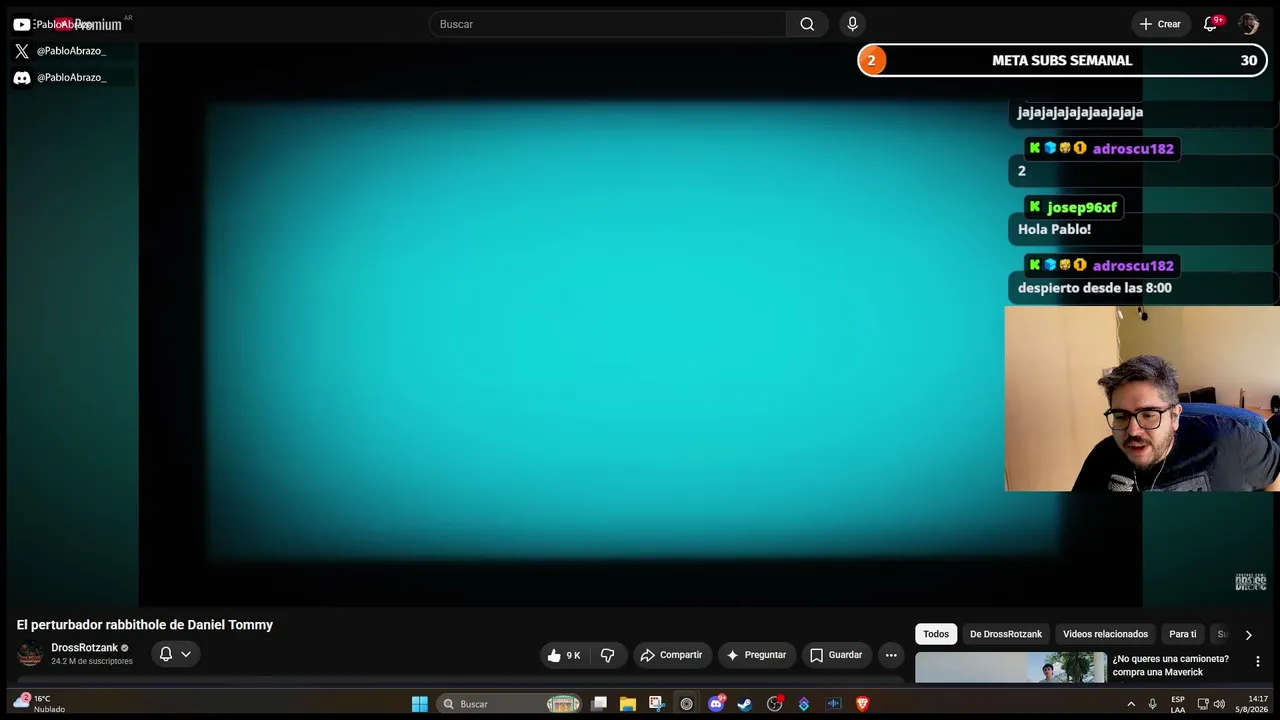Screen dimensions: 1280x720
Task: Open the subscription notification bell dropdown
Action: [175, 654]
